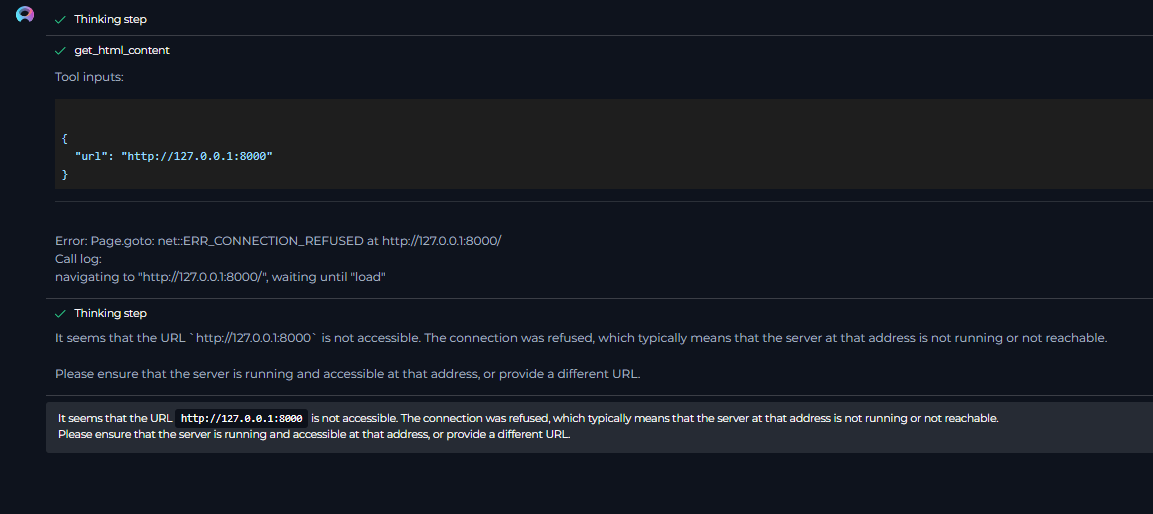This screenshot has height=514, width=1153.
Task: Click the "Tool inputs:" label
Action: [89, 77]
